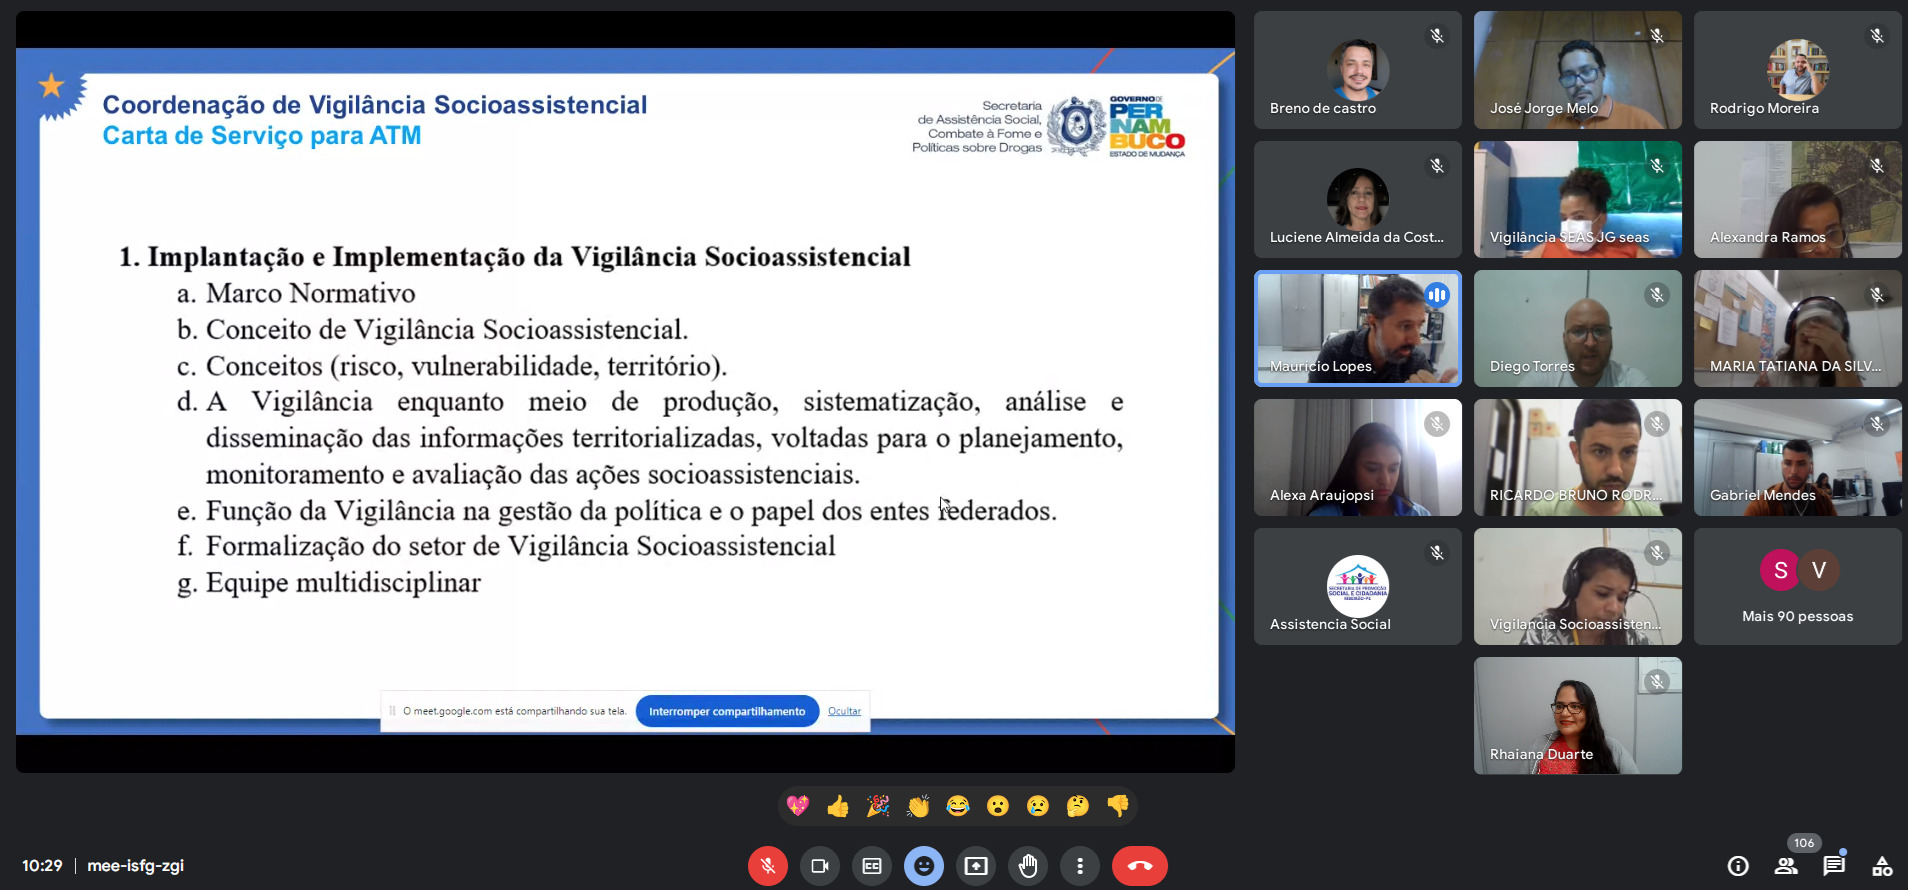The image size is (1908, 890).
Task: Toggle the camera on or off
Action: coord(820,866)
